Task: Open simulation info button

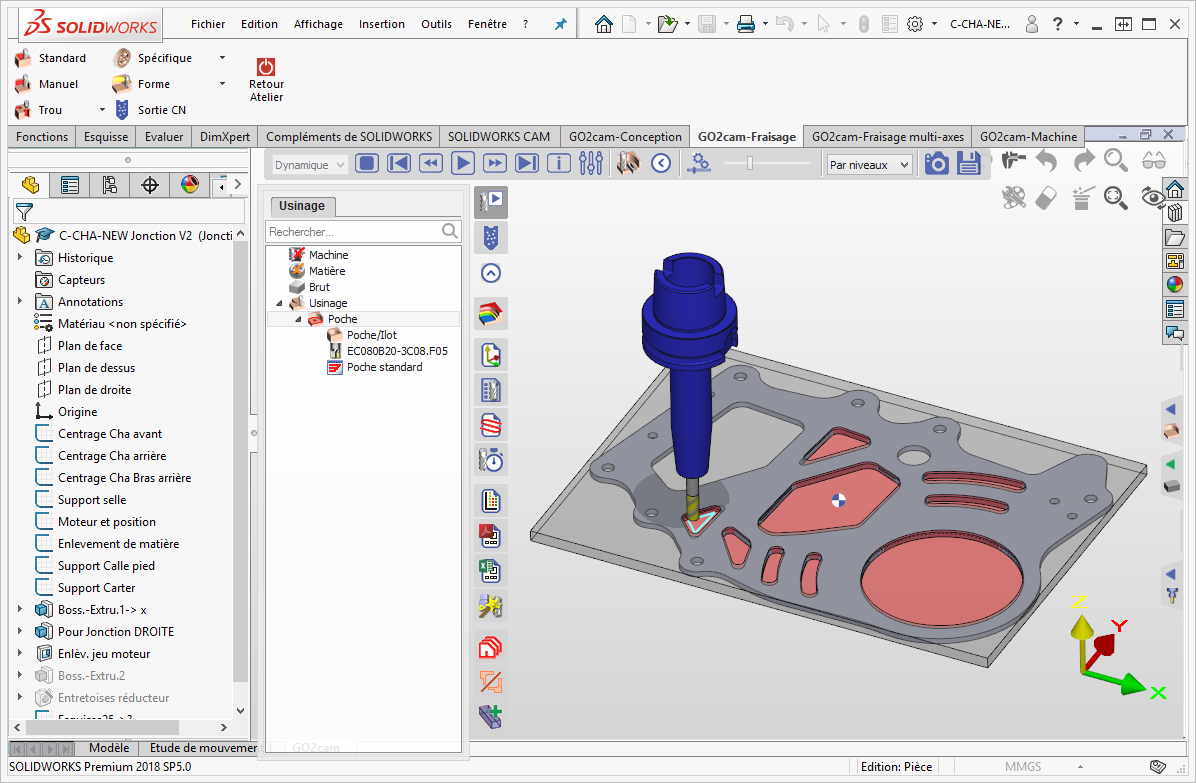Action: (559, 163)
